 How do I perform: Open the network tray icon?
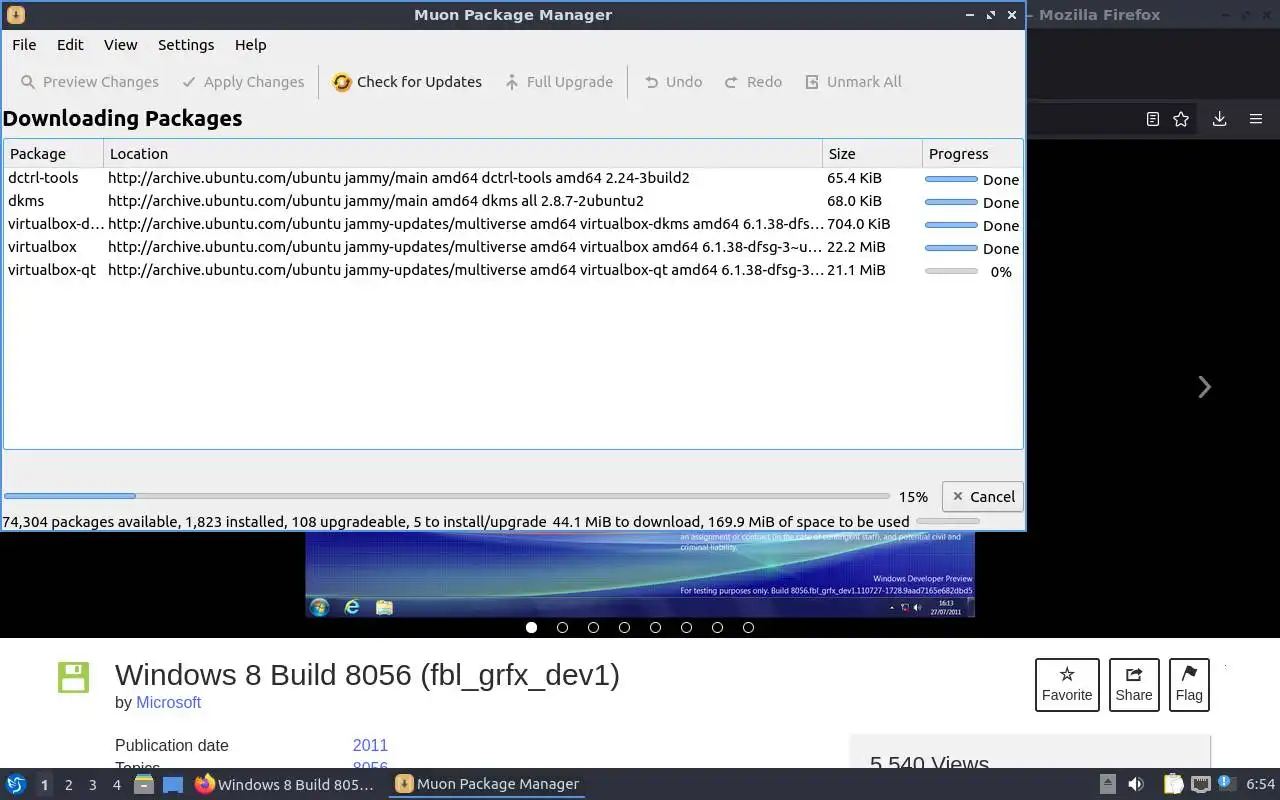pos(1201,784)
